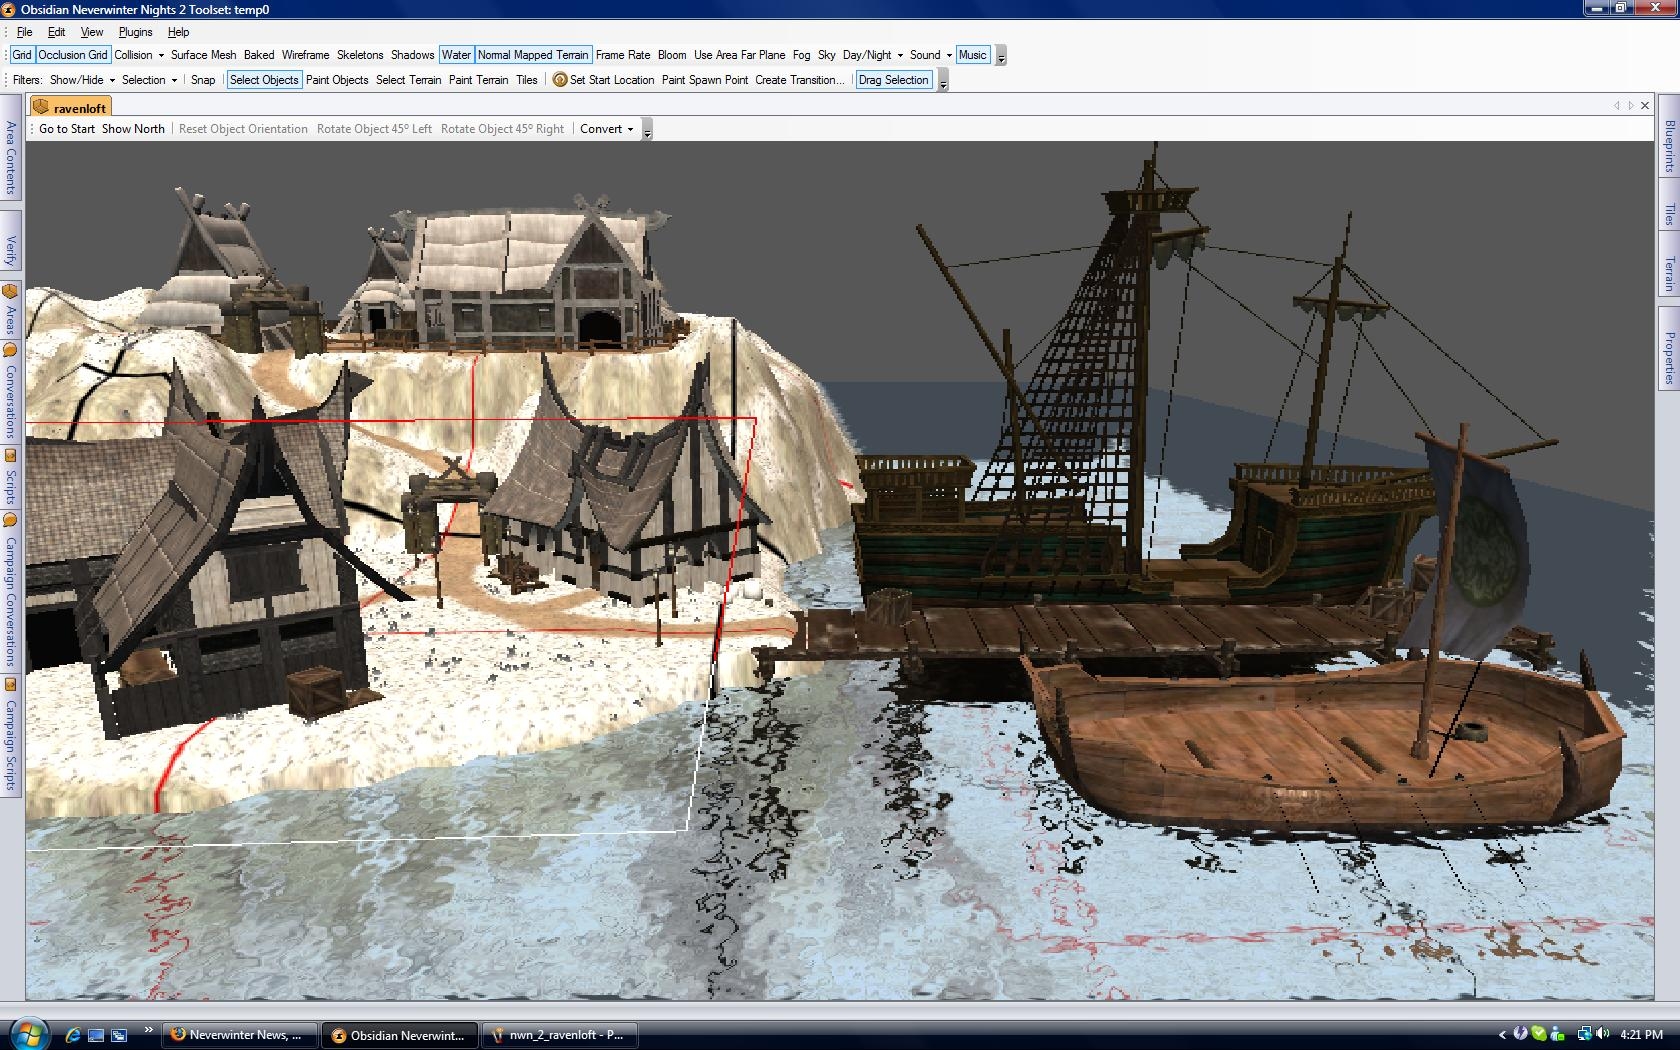Open the Terrain side panel tab

click(1669, 273)
